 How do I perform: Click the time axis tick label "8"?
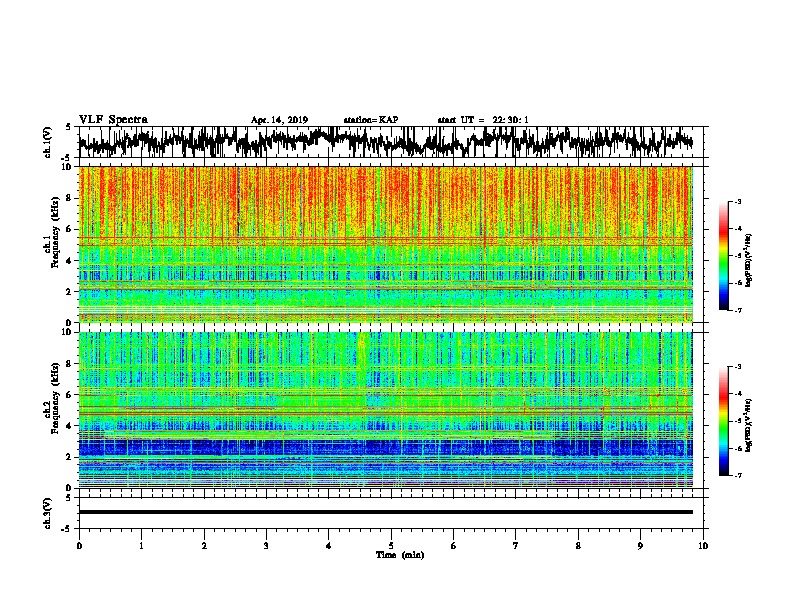click(578, 546)
